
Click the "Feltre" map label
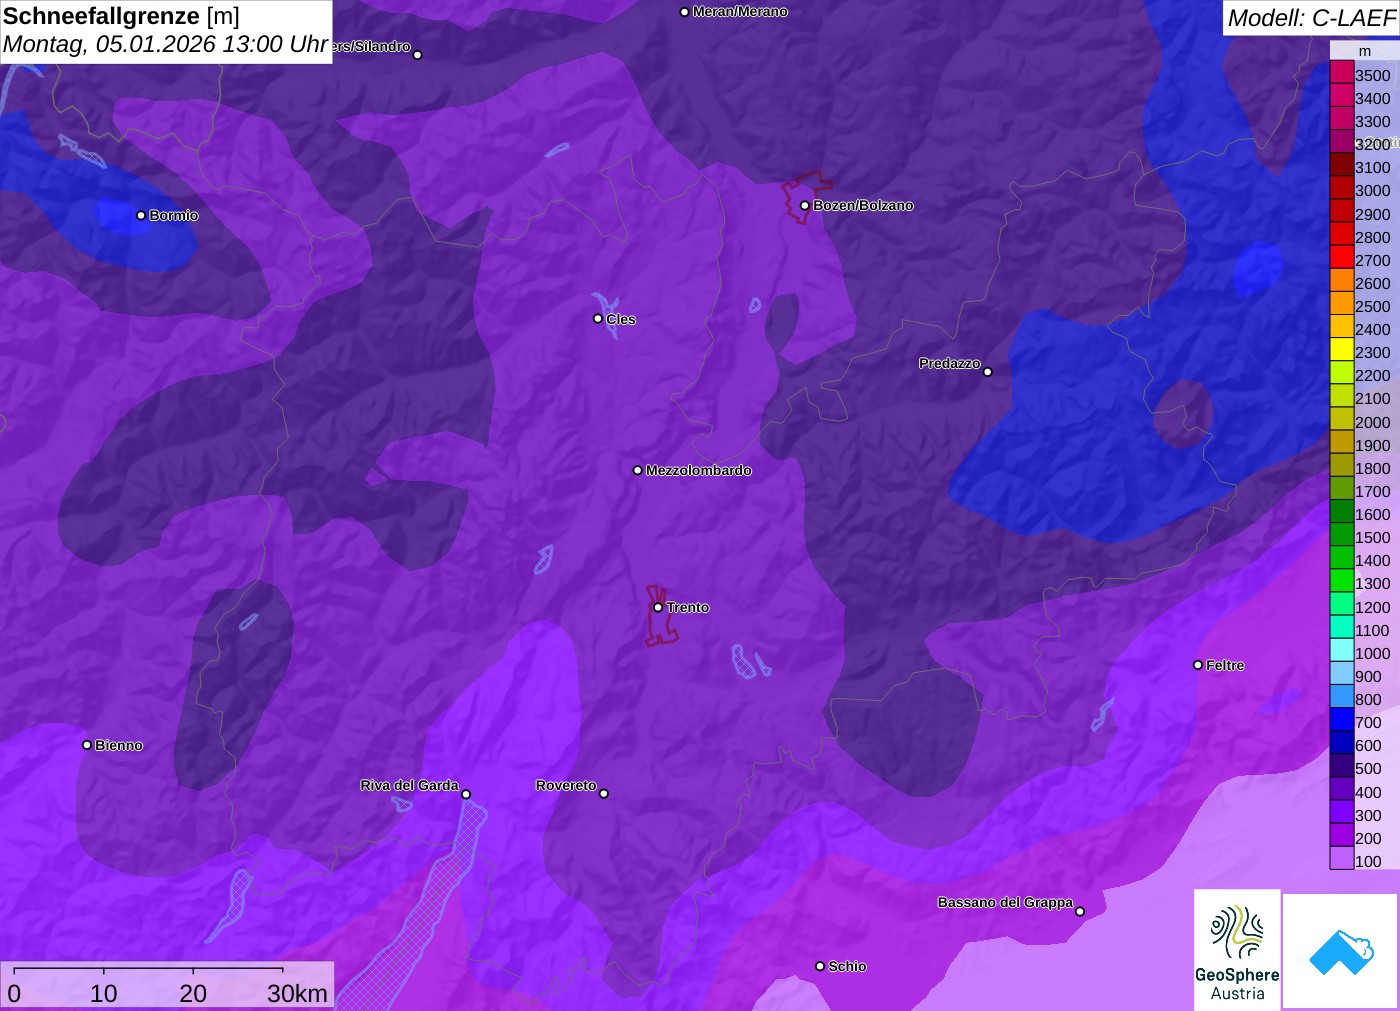pyautogui.click(x=1225, y=665)
